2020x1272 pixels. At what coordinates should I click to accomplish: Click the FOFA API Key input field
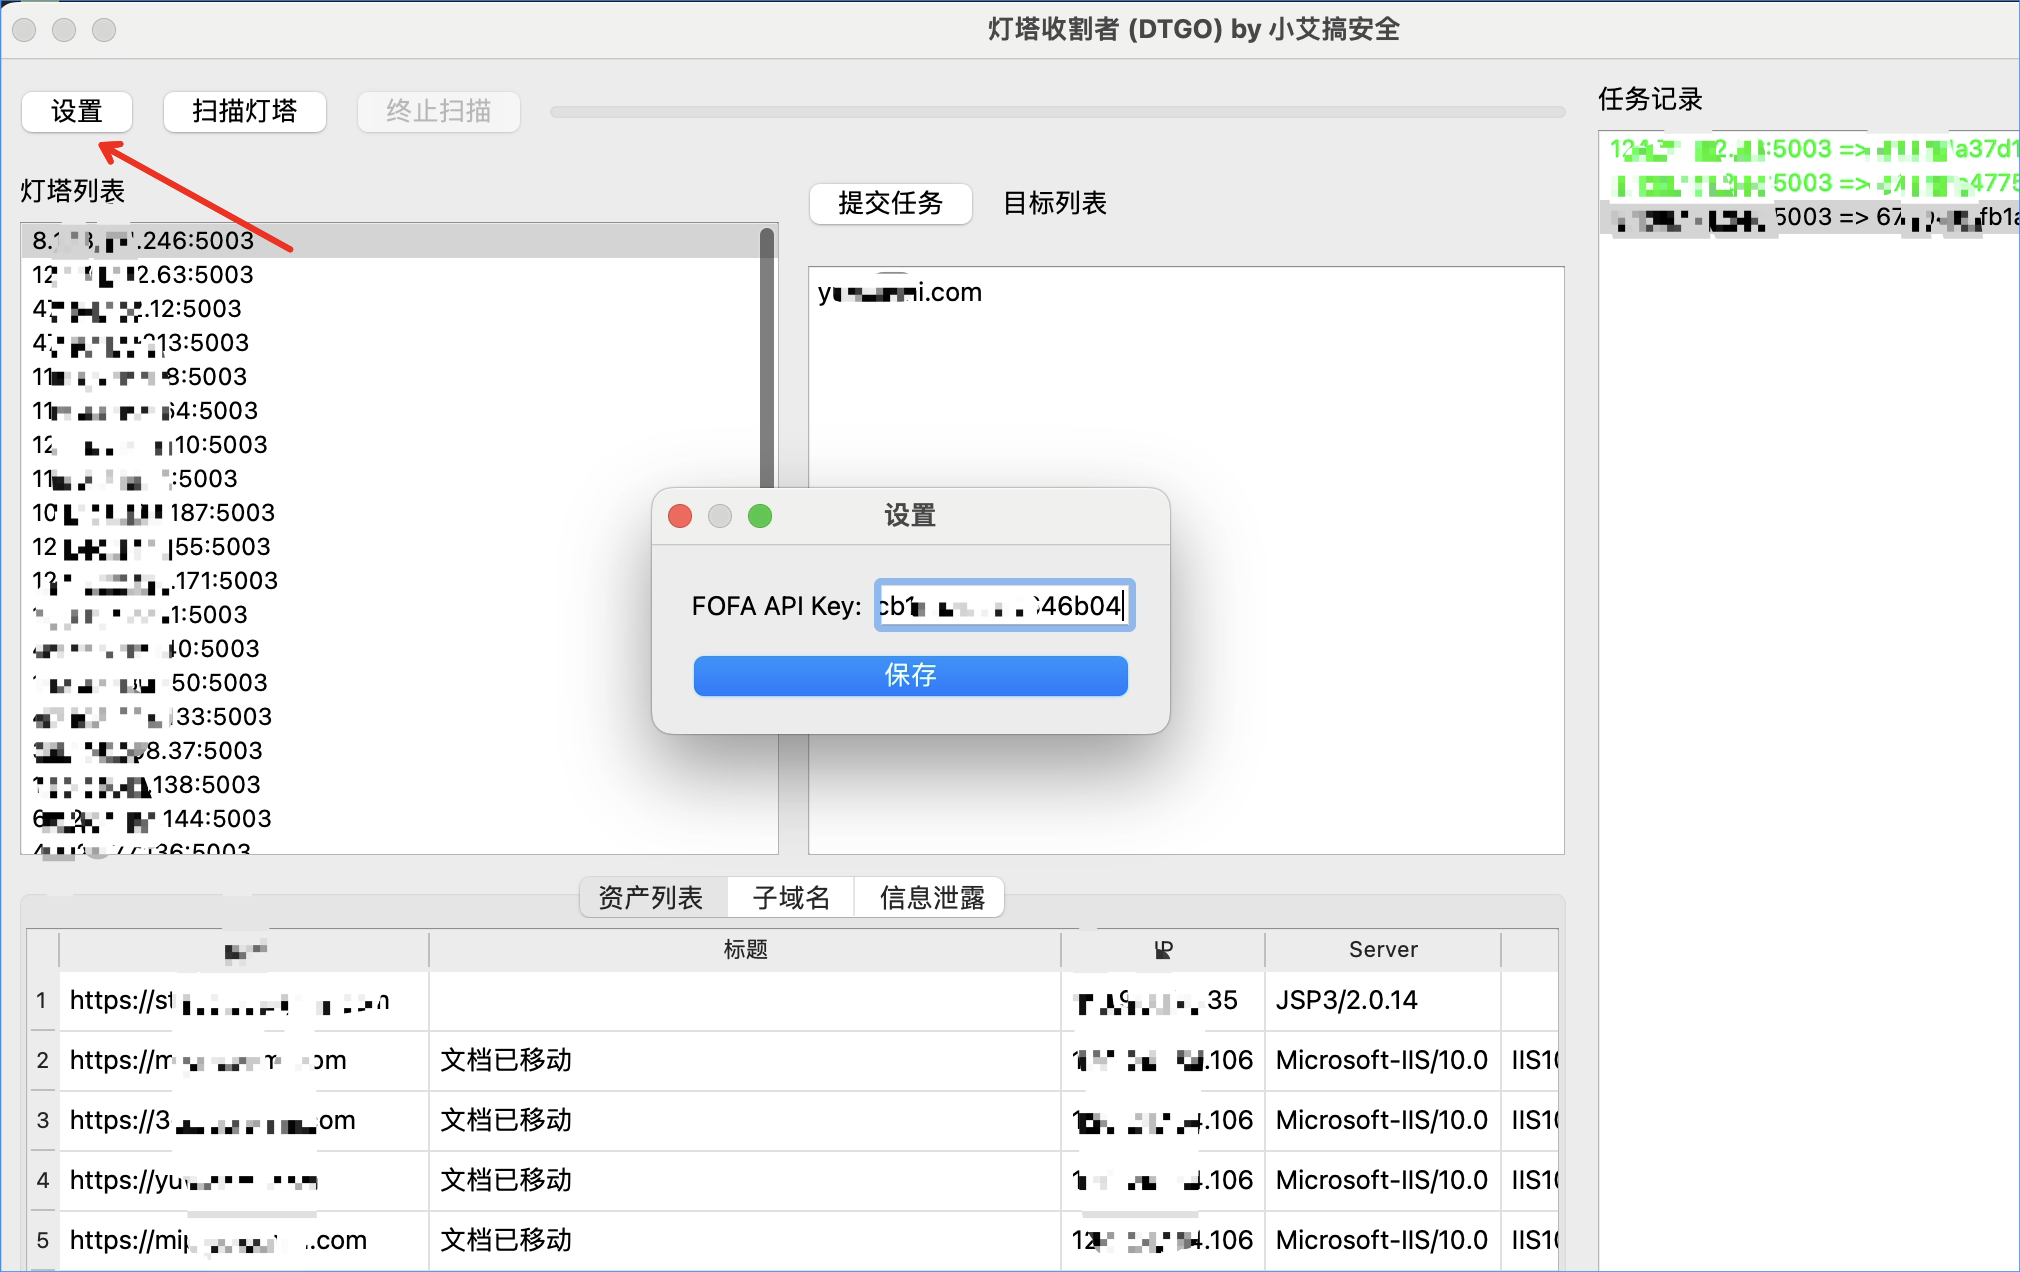coord(1003,606)
